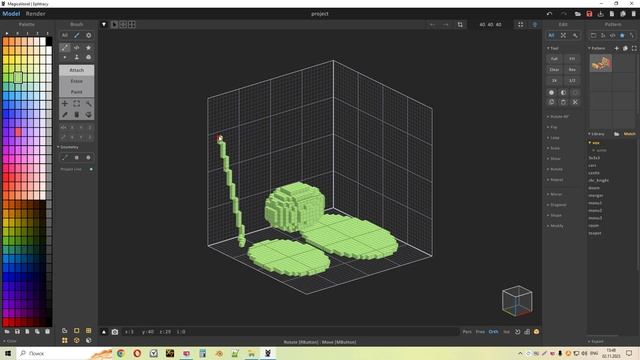The image size is (640, 360).
Task: Click the 40 40 40 model size field
Action: (x=490, y=24)
